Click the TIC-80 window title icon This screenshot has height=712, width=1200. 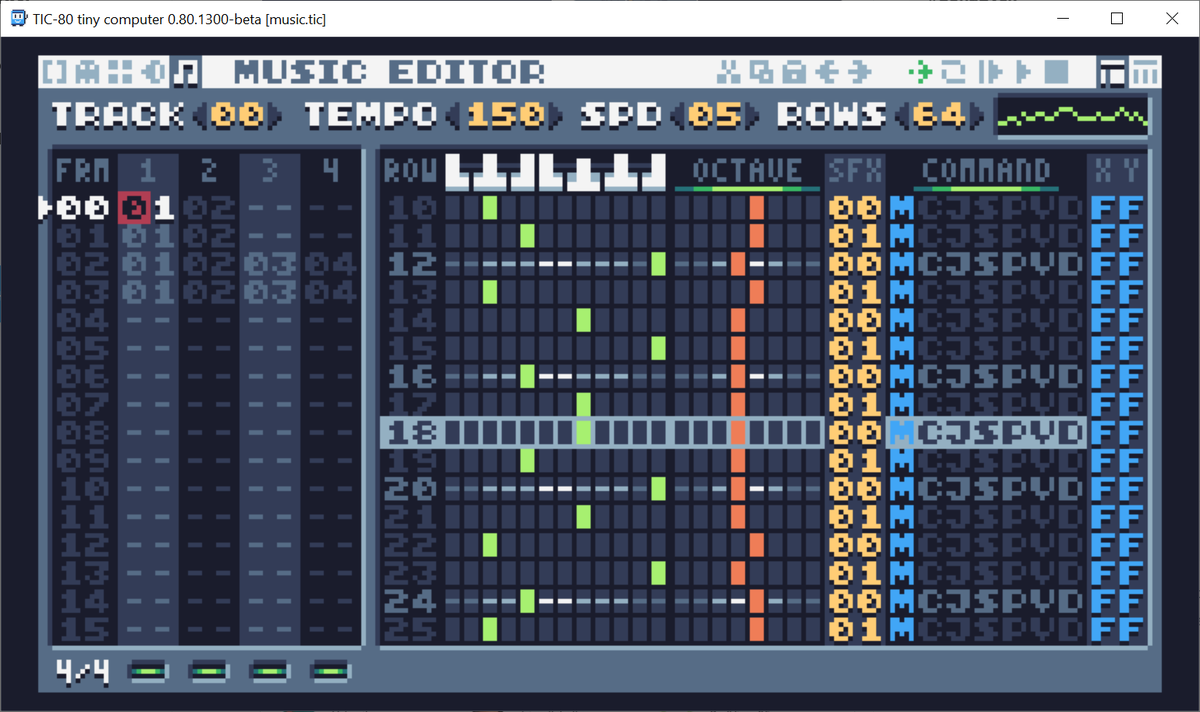coord(18,19)
